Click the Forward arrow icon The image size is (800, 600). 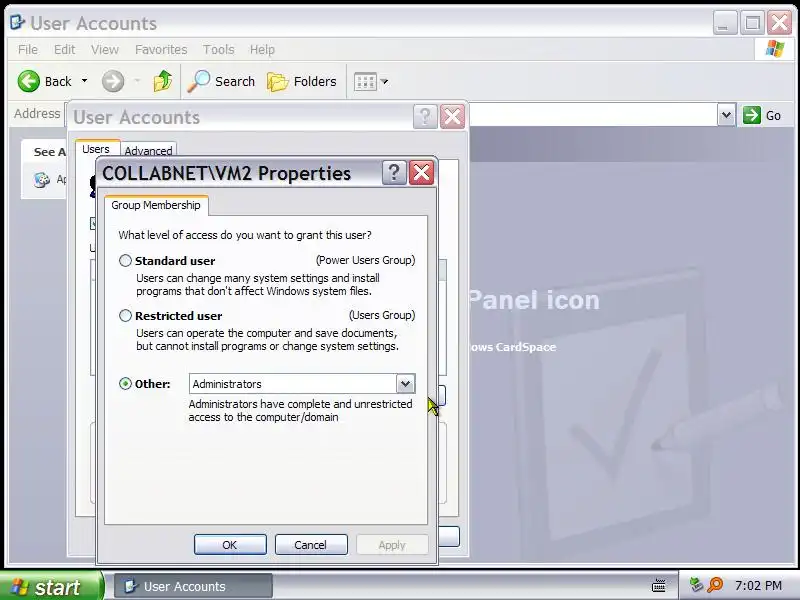113,81
